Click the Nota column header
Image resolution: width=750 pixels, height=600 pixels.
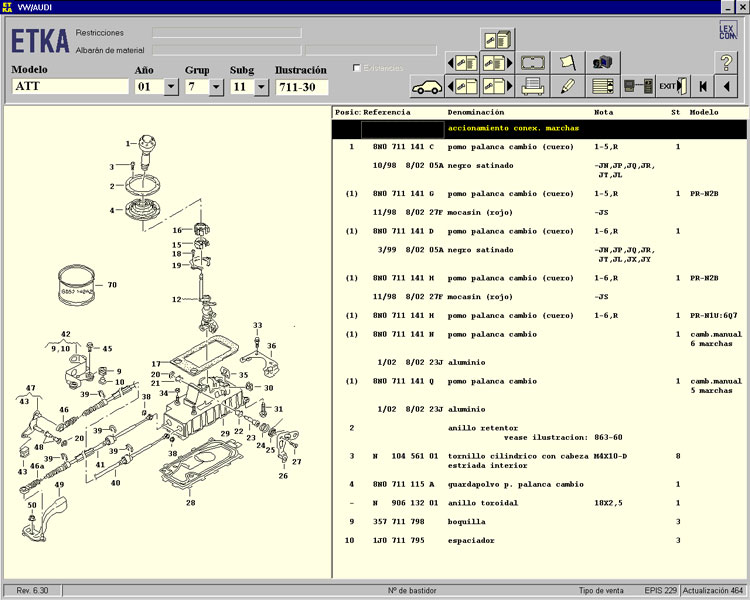click(603, 112)
